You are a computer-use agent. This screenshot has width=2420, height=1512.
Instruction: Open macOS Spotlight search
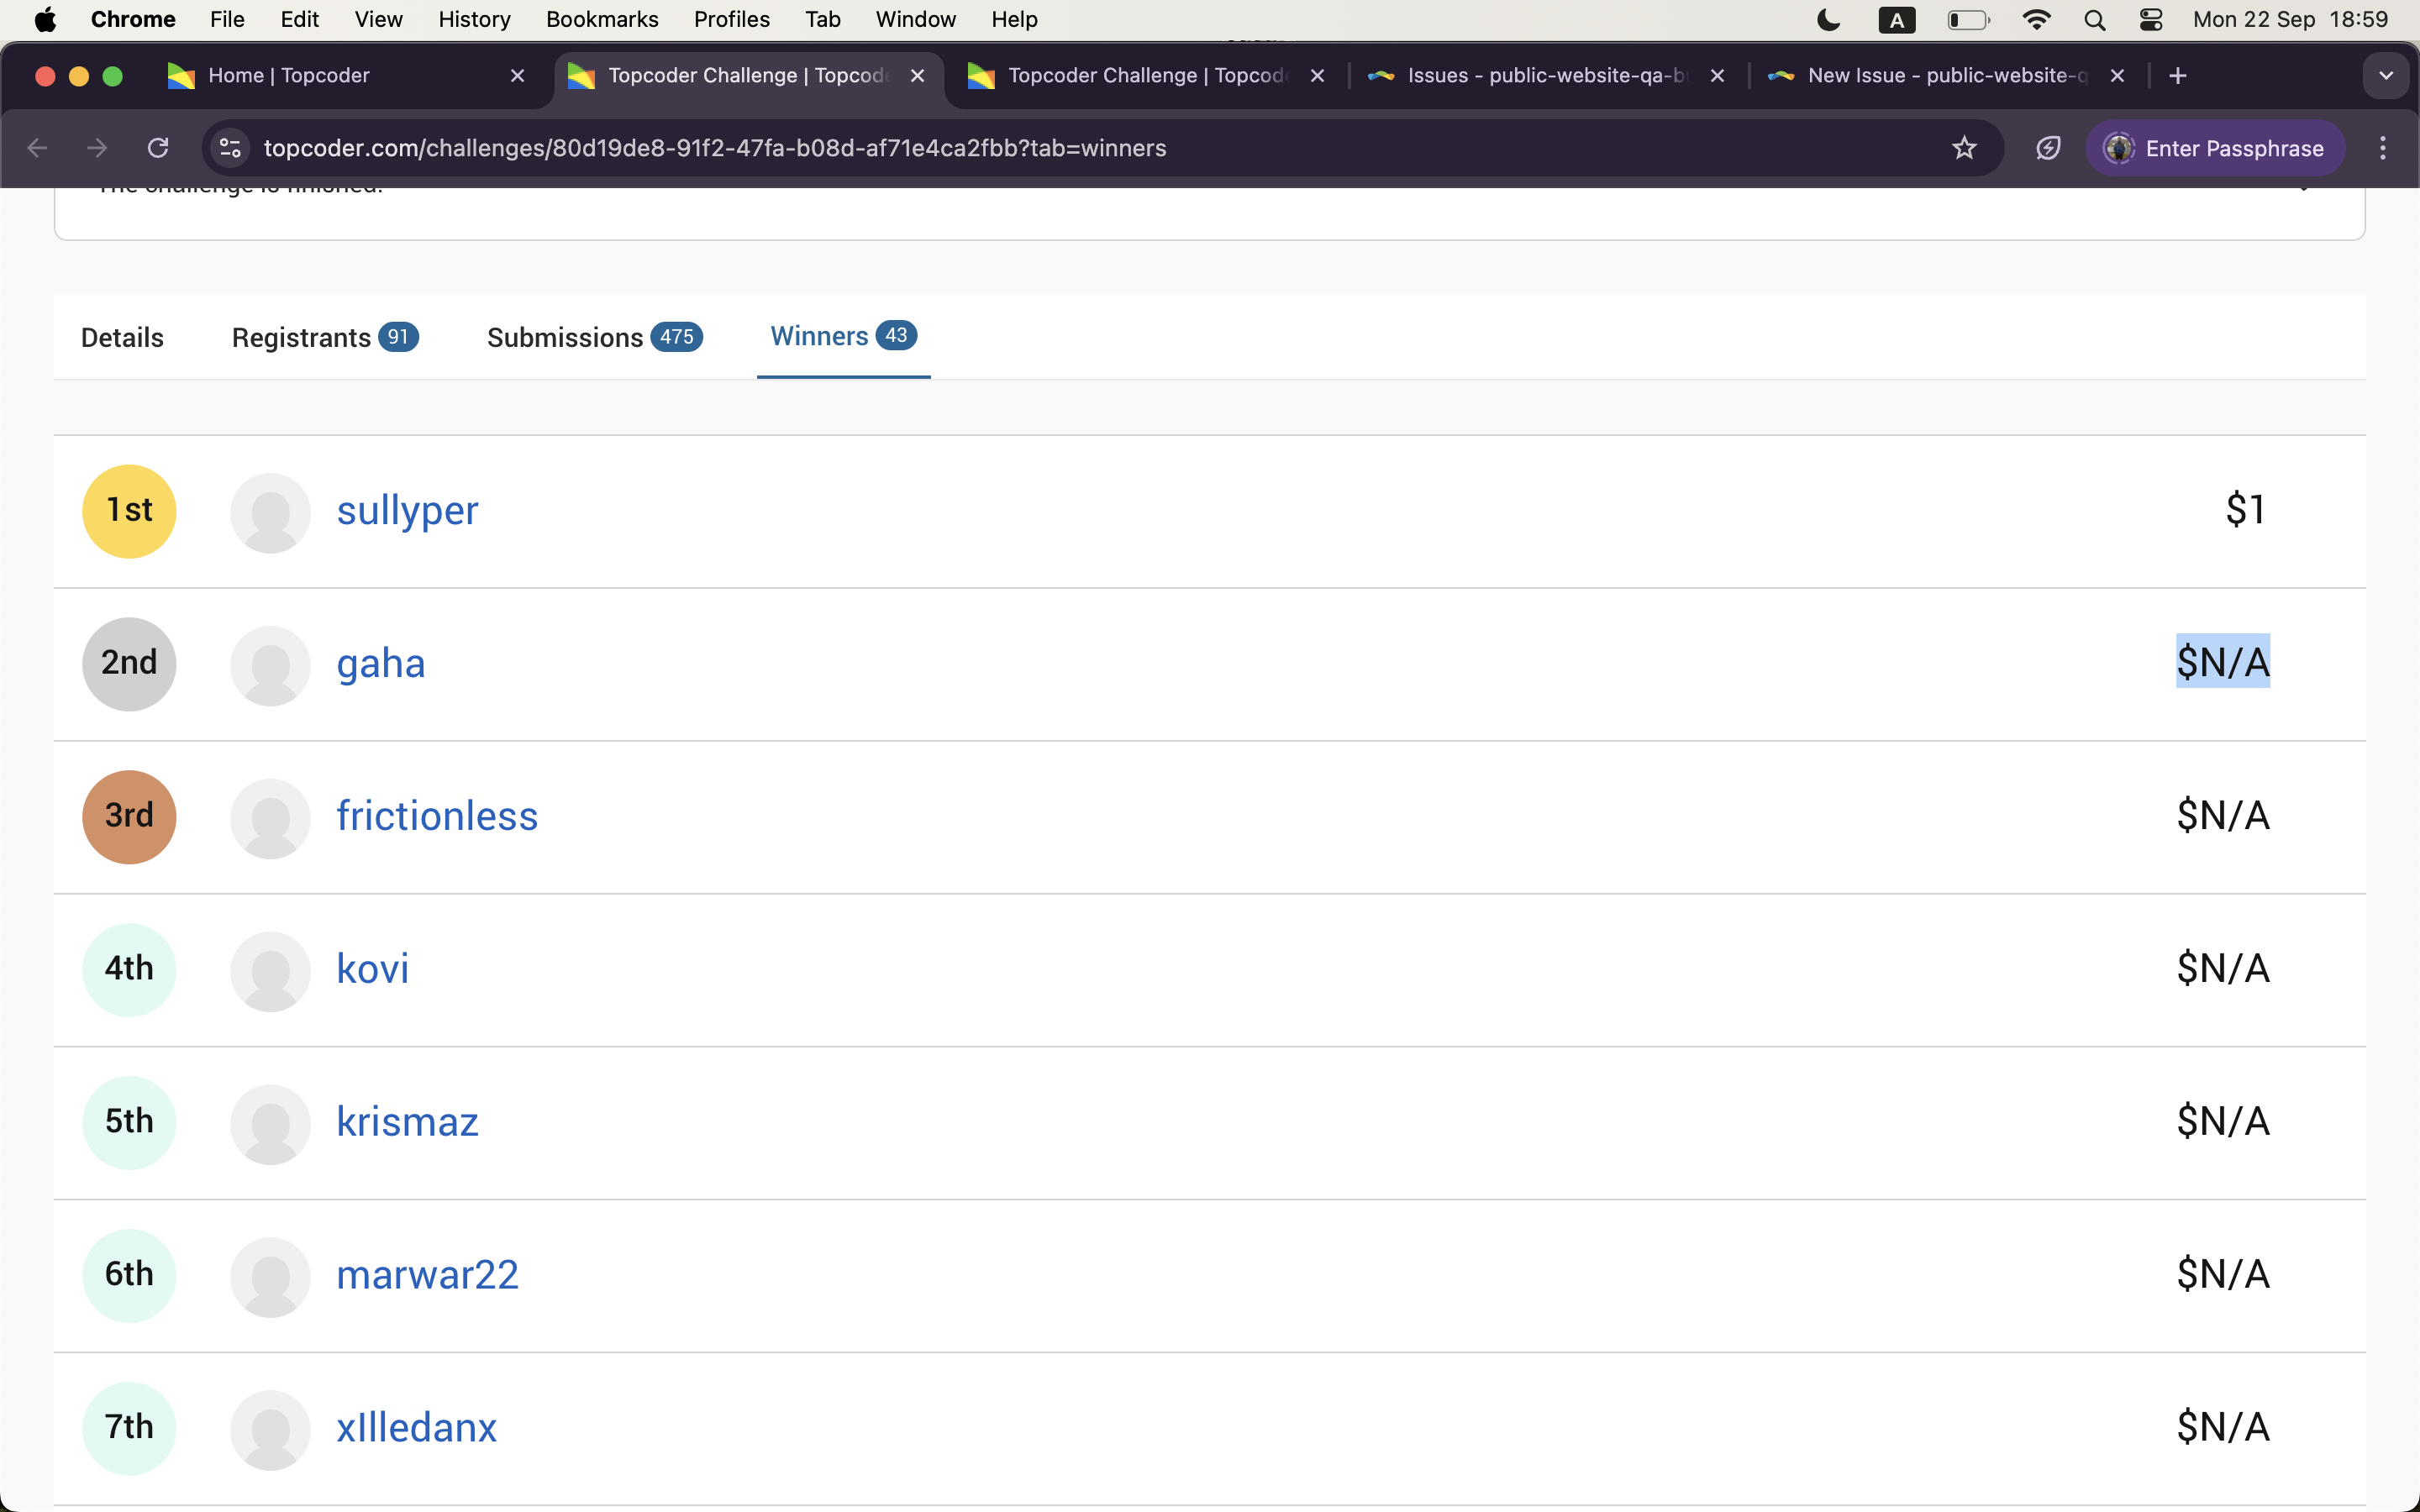(x=2095, y=20)
